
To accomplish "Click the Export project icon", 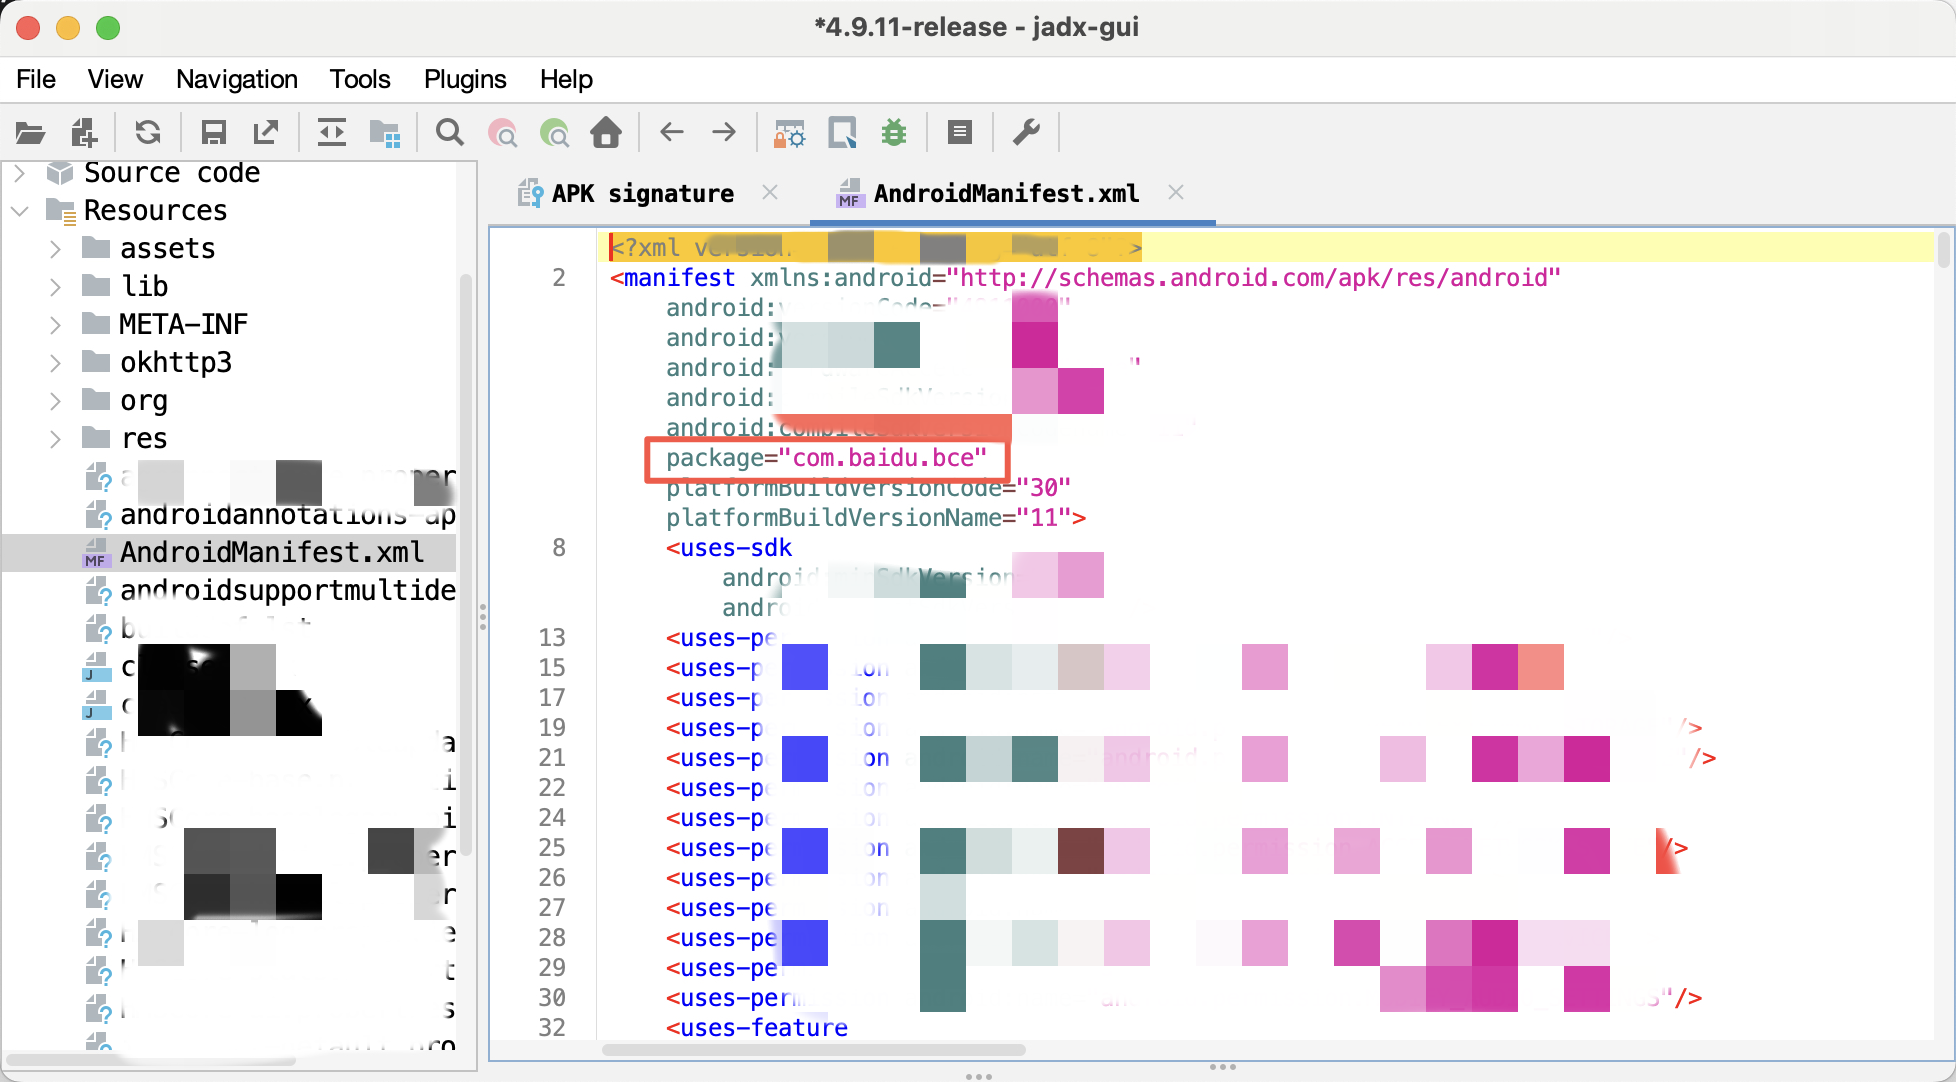I will (x=266, y=133).
